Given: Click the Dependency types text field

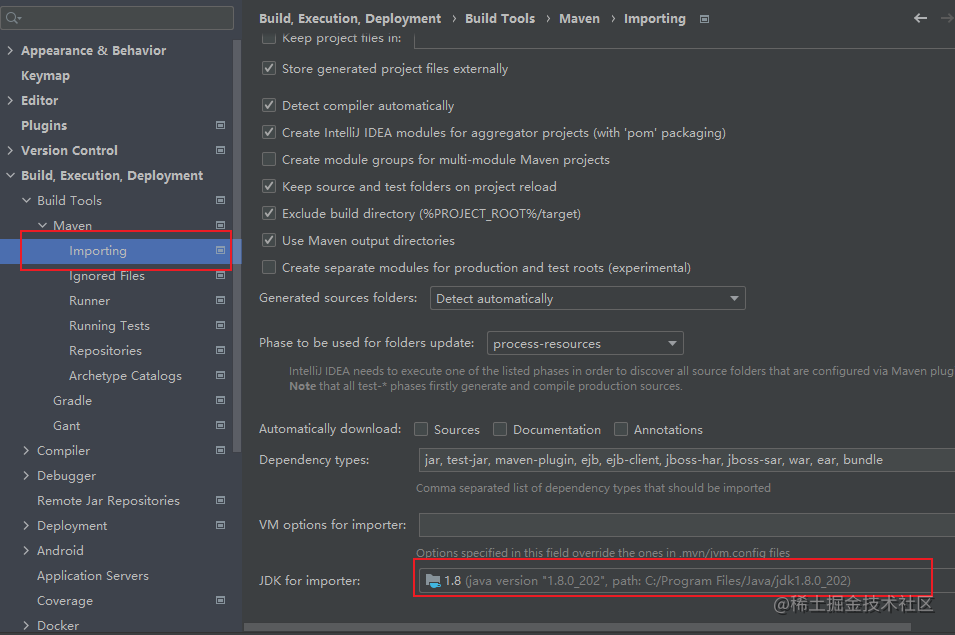Looking at the screenshot, I should [686, 460].
